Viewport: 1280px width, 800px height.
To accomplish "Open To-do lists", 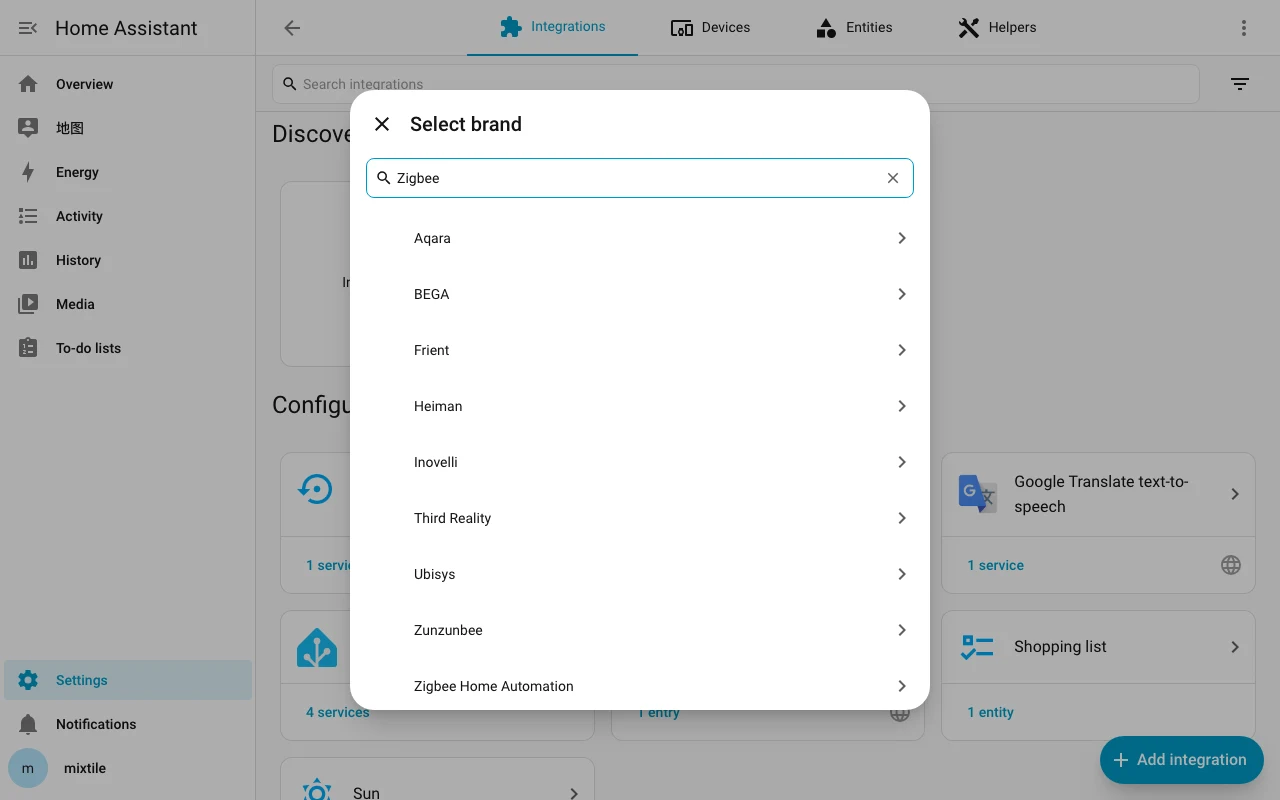I will 128,348.
